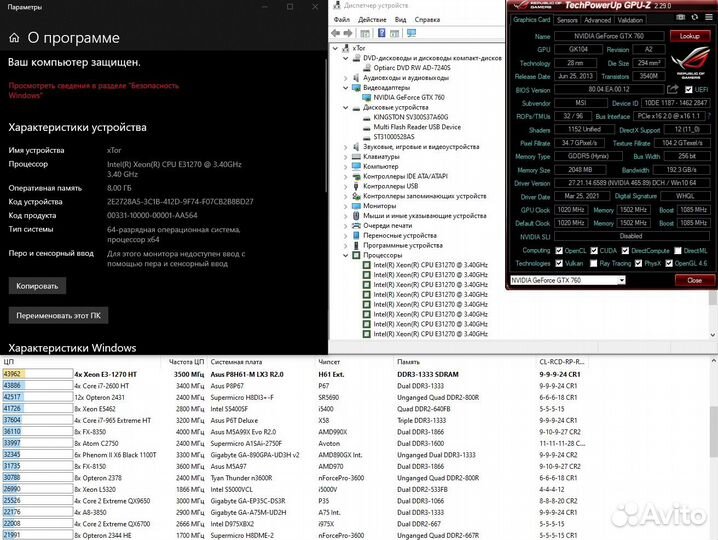
Task: Open GPU-Z hamburger menu icon
Action: (x=708, y=17)
